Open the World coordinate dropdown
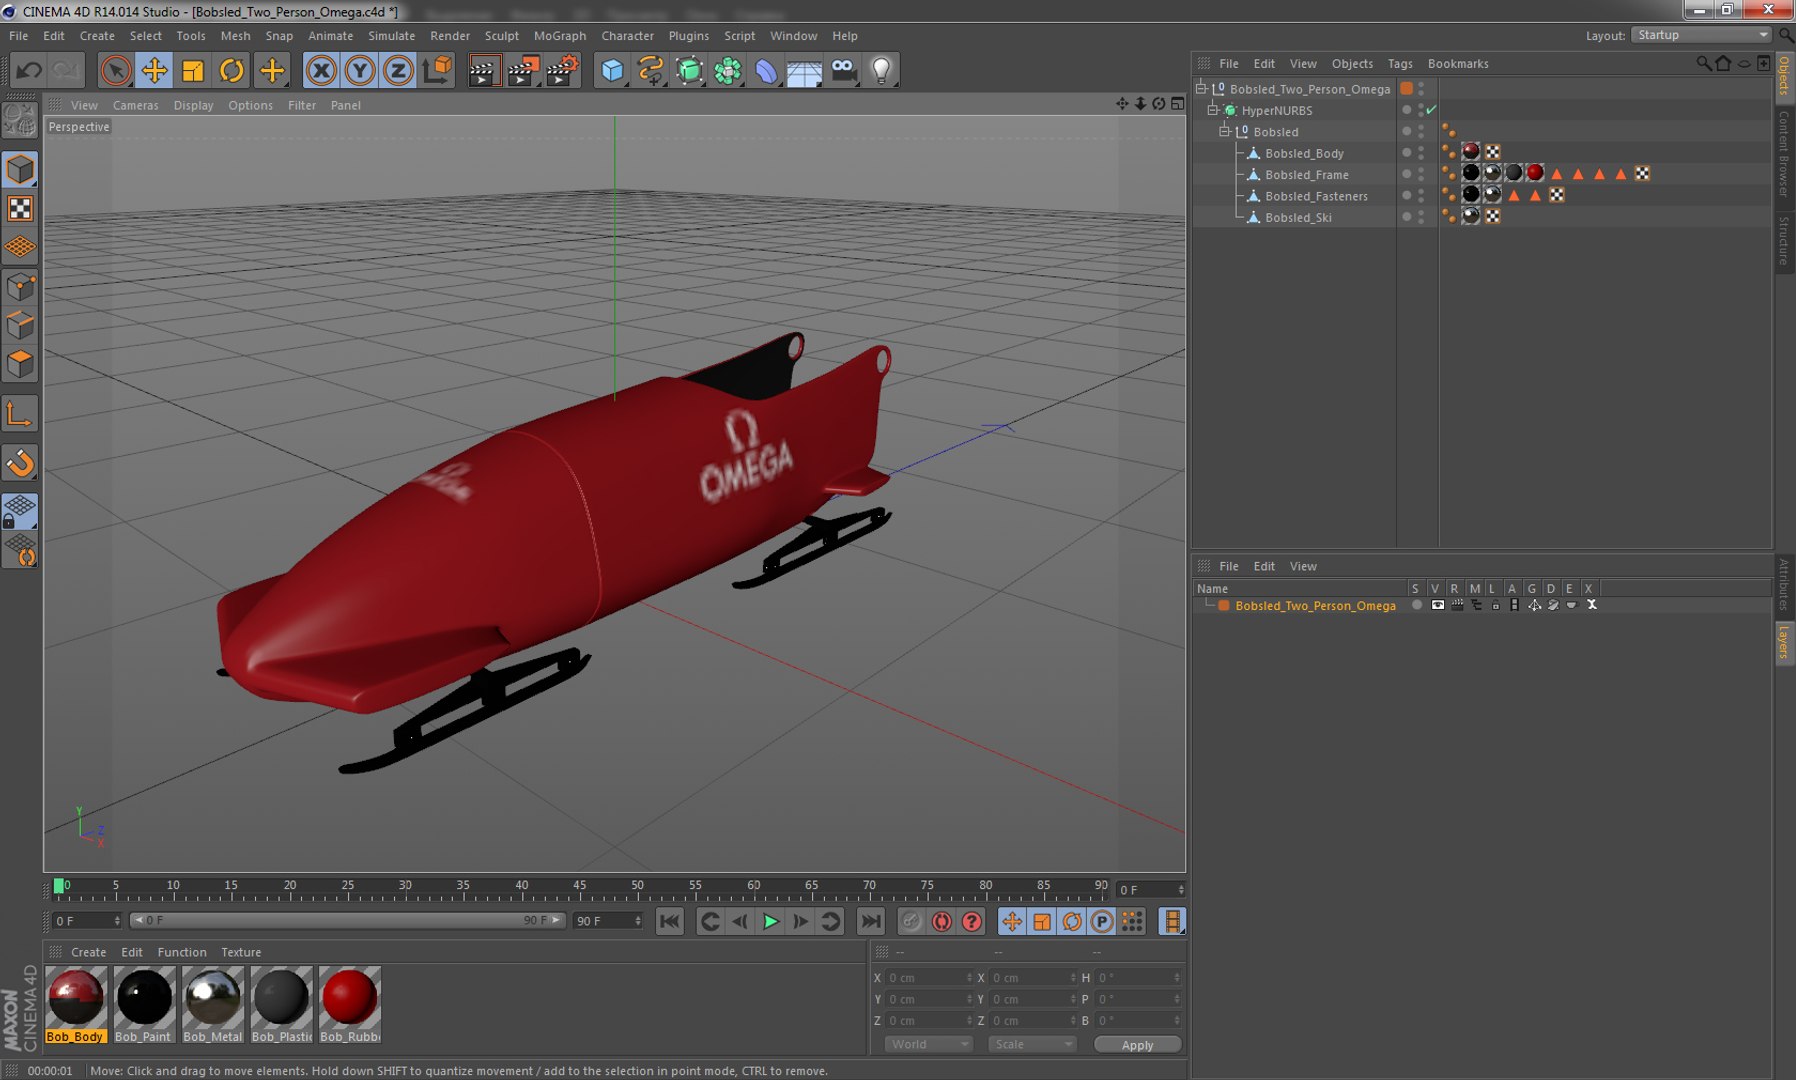 coord(929,1044)
